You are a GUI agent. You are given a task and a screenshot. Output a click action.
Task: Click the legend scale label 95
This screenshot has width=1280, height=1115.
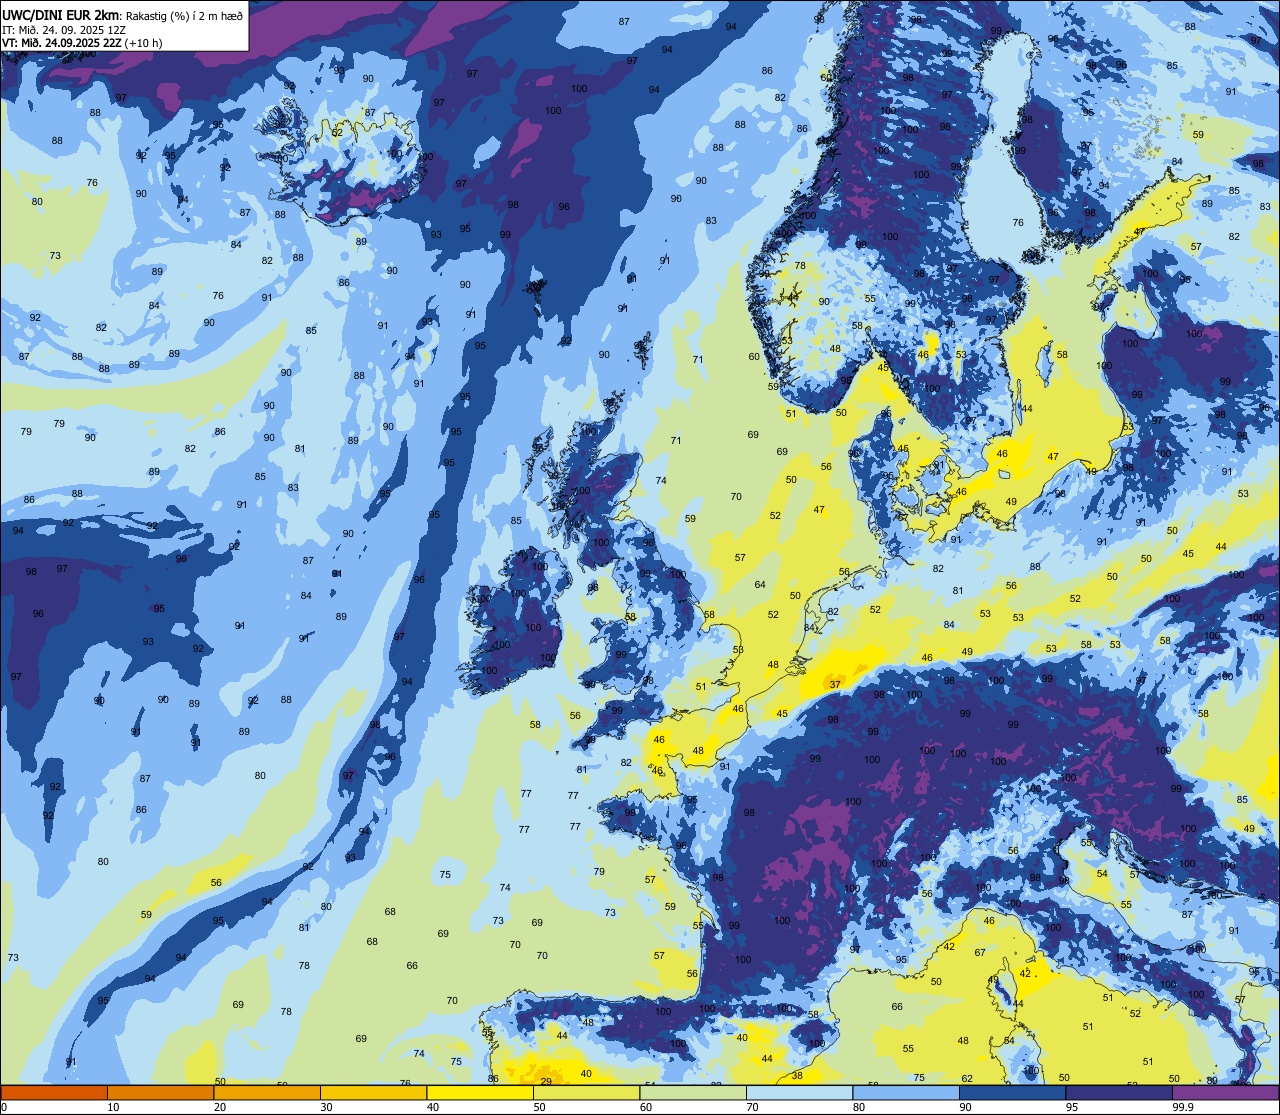(x=1072, y=1107)
